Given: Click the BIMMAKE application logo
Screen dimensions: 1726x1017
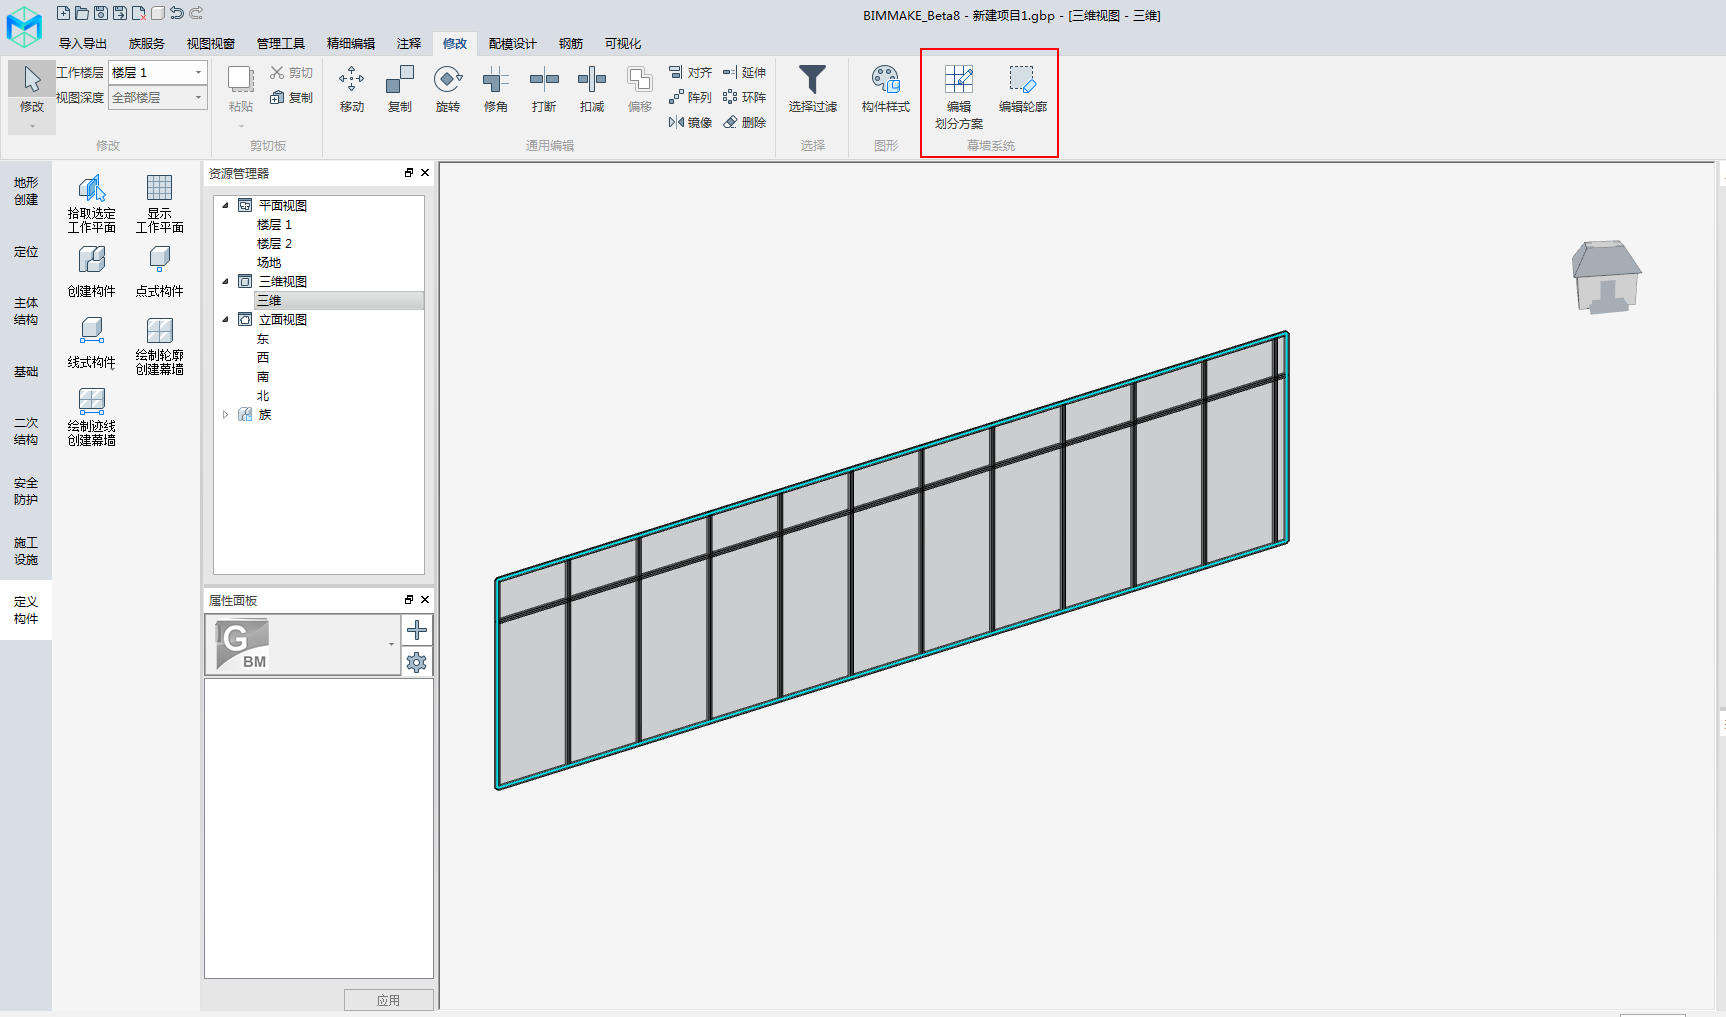Looking at the screenshot, I should [24, 26].
